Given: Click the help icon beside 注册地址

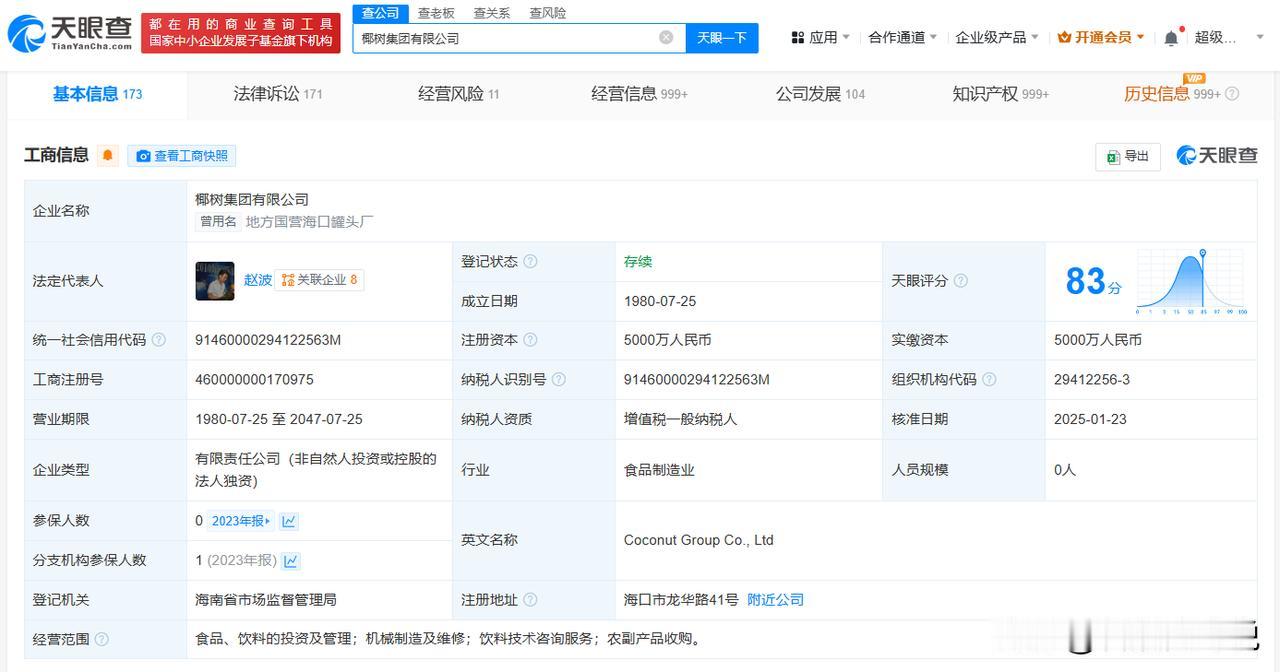Looking at the screenshot, I should (x=530, y=600).
